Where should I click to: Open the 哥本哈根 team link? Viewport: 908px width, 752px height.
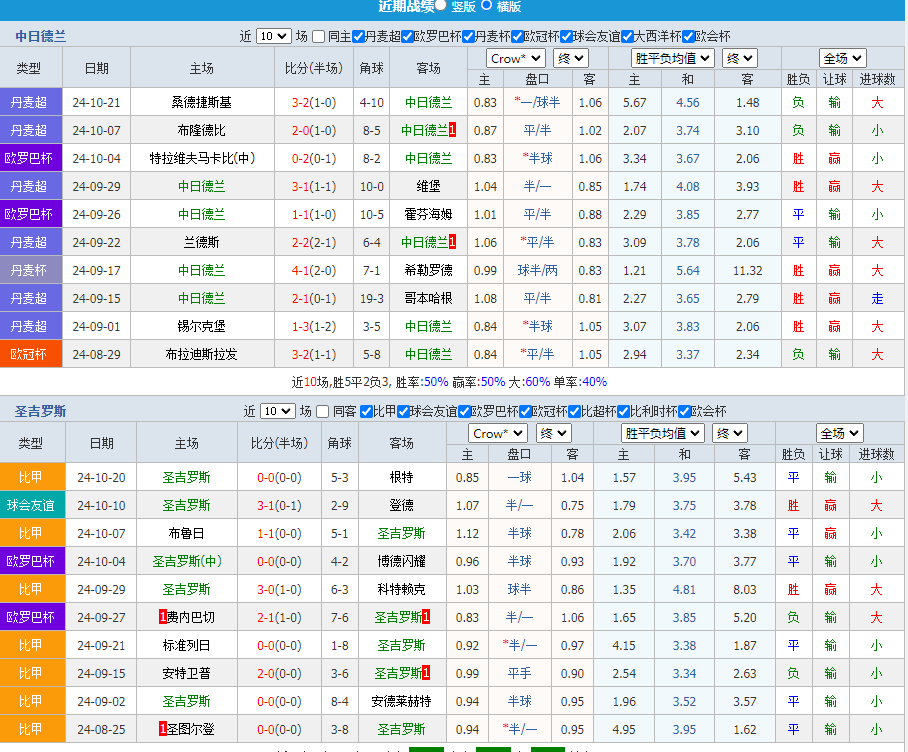click(x=428, y=298)
